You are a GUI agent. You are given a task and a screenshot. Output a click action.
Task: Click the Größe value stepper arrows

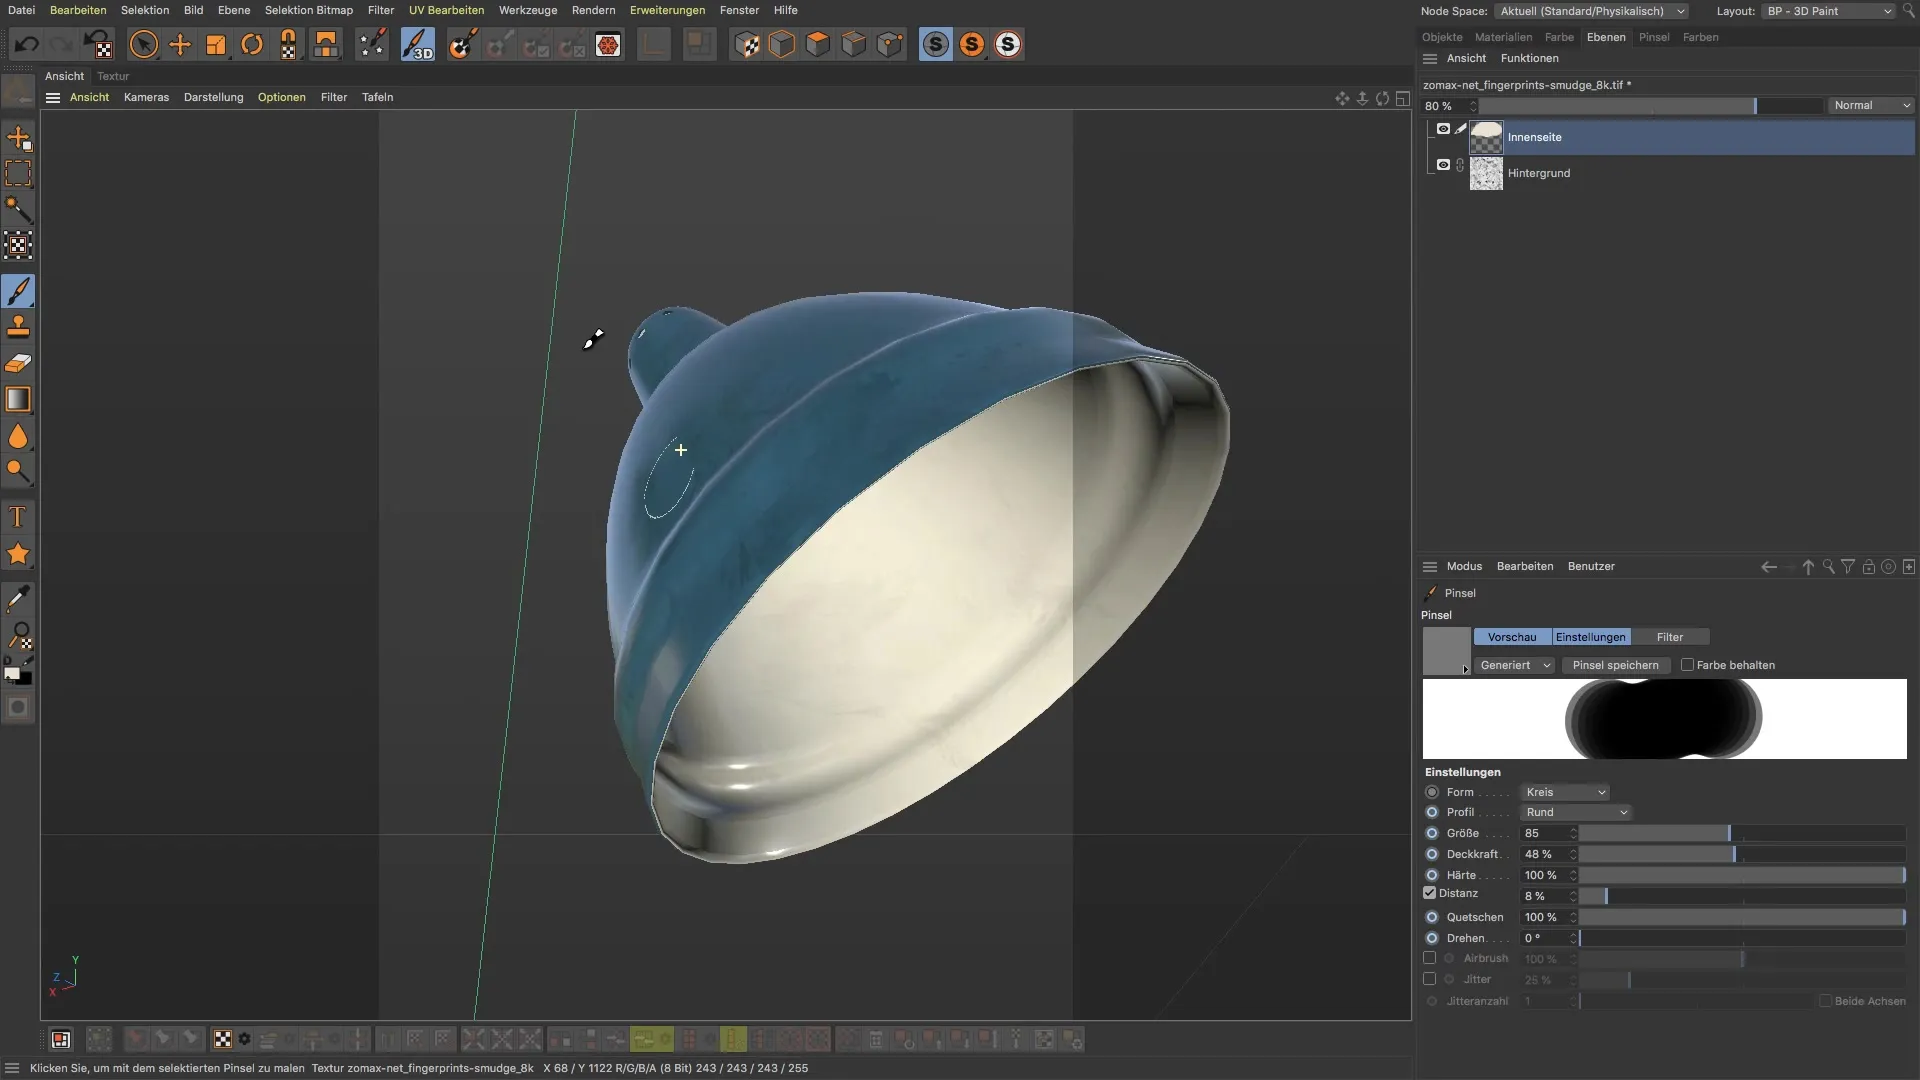(x=1573, y=833)
